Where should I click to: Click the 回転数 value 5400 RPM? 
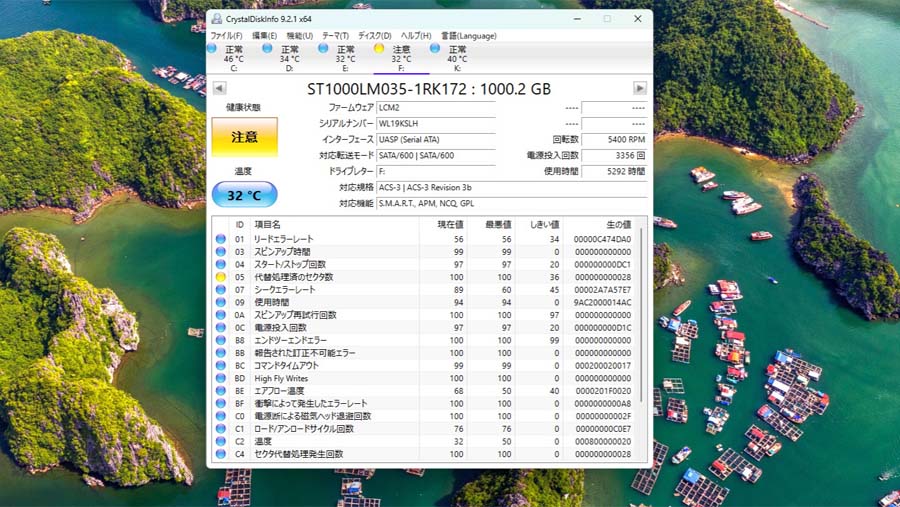pos(614,140)
